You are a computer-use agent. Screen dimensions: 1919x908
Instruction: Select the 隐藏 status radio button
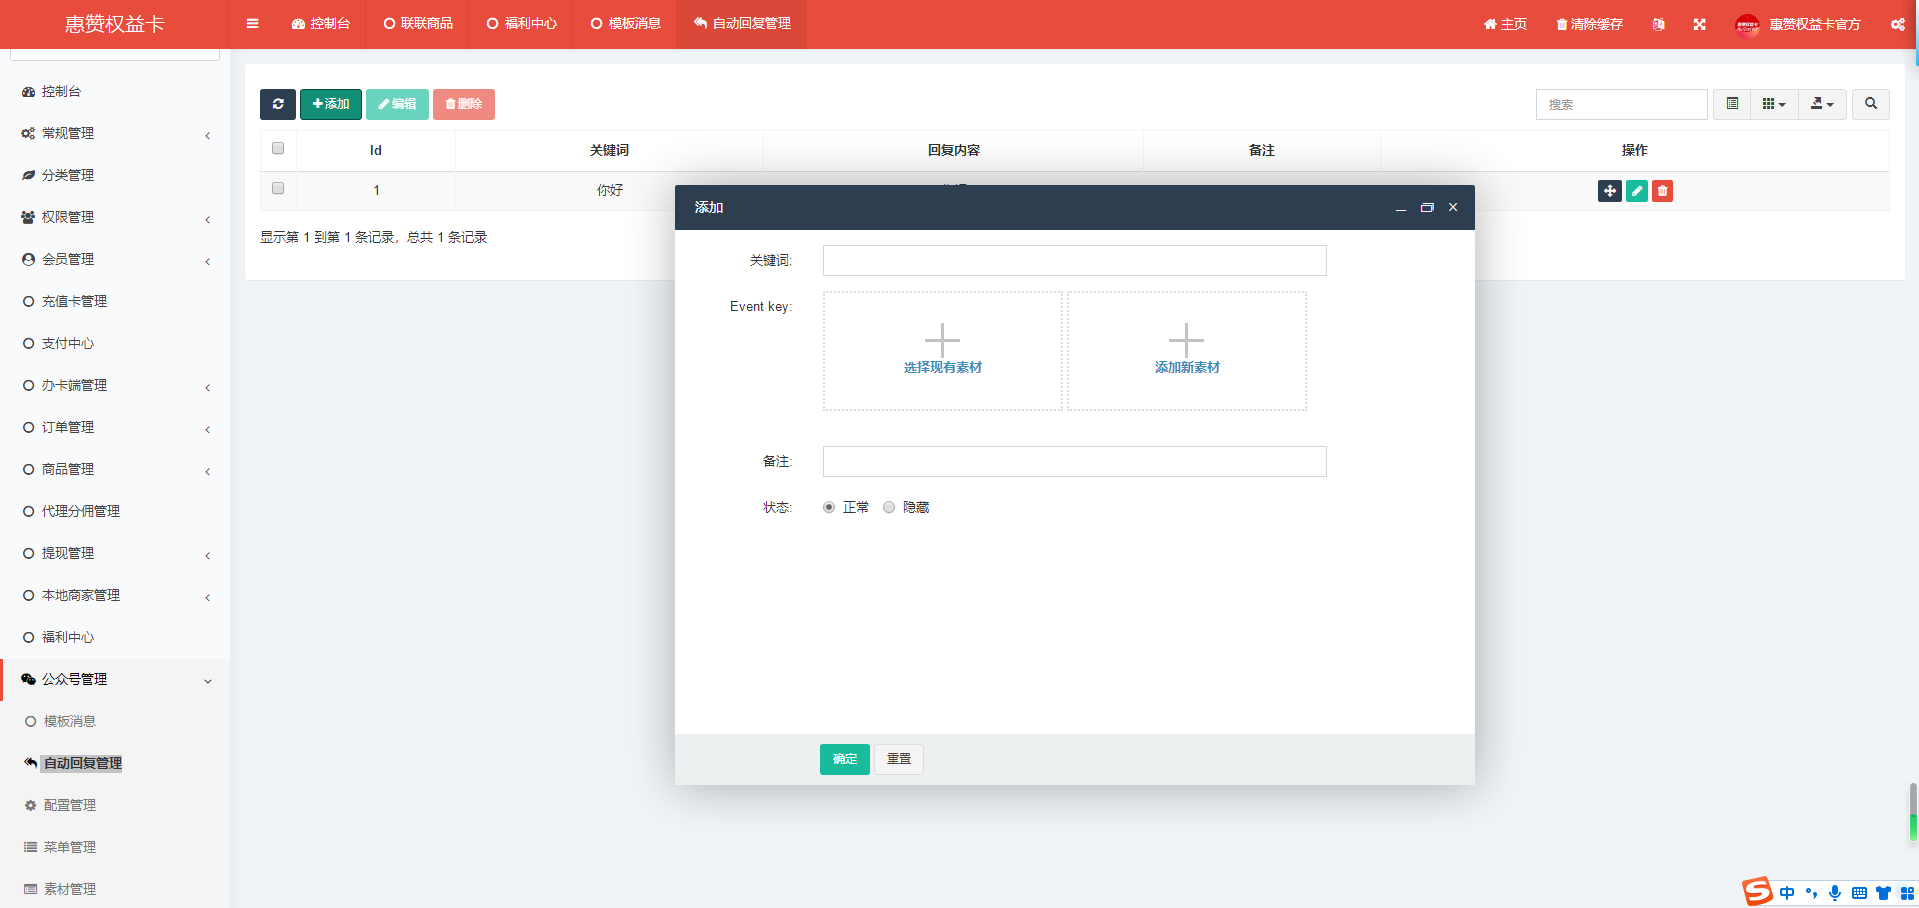889,507
